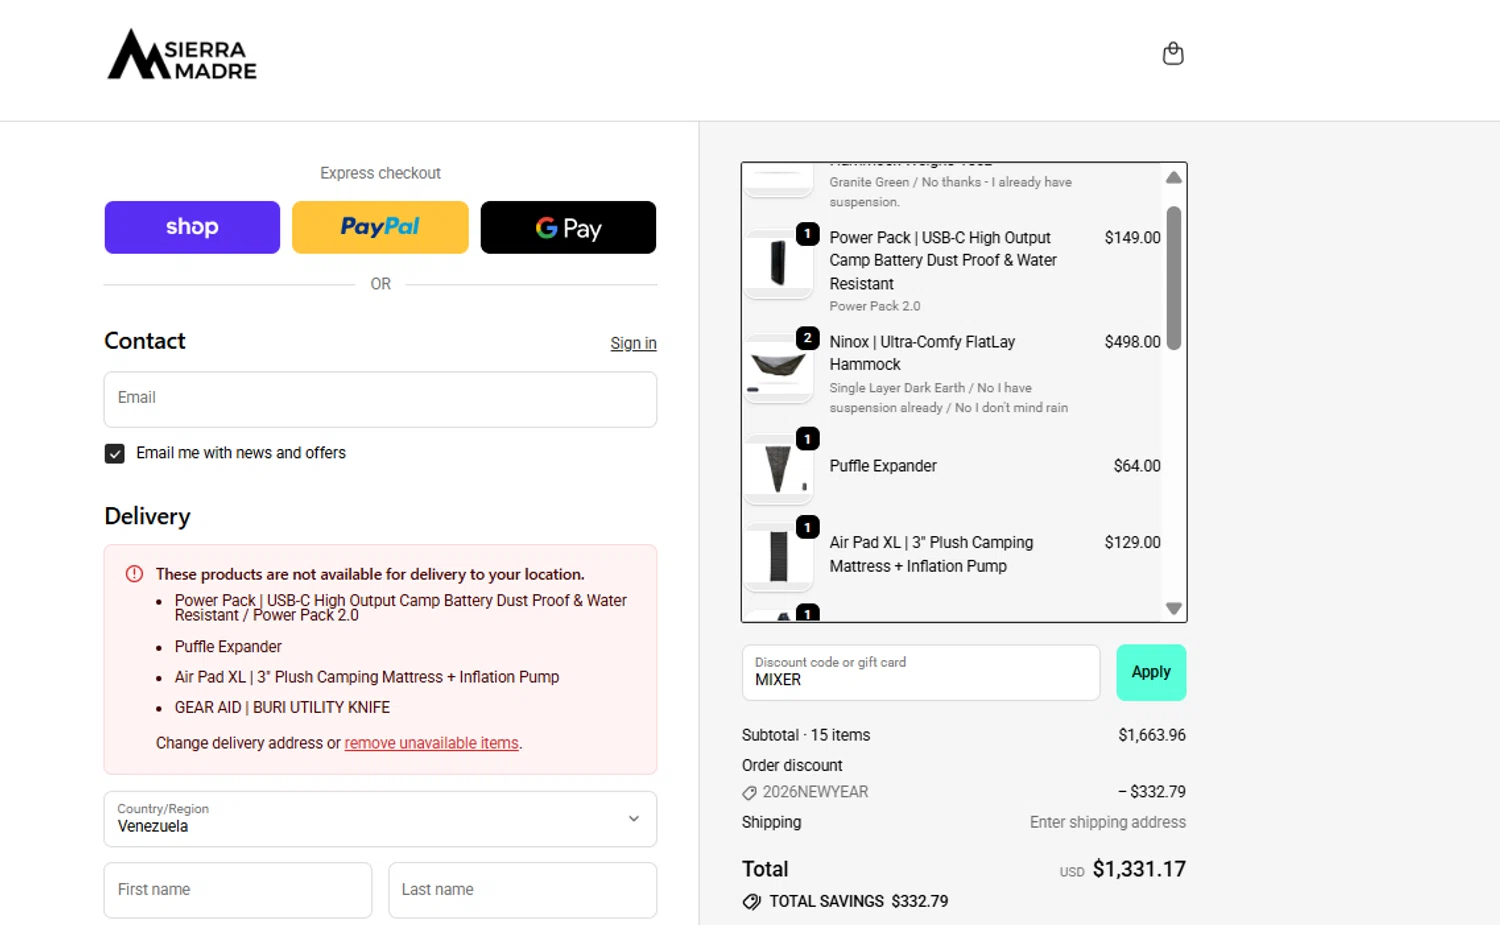The height and width of the screenshot is (925, 1500).
Task: Click remove unavailable items link
Action: point(431,743)
